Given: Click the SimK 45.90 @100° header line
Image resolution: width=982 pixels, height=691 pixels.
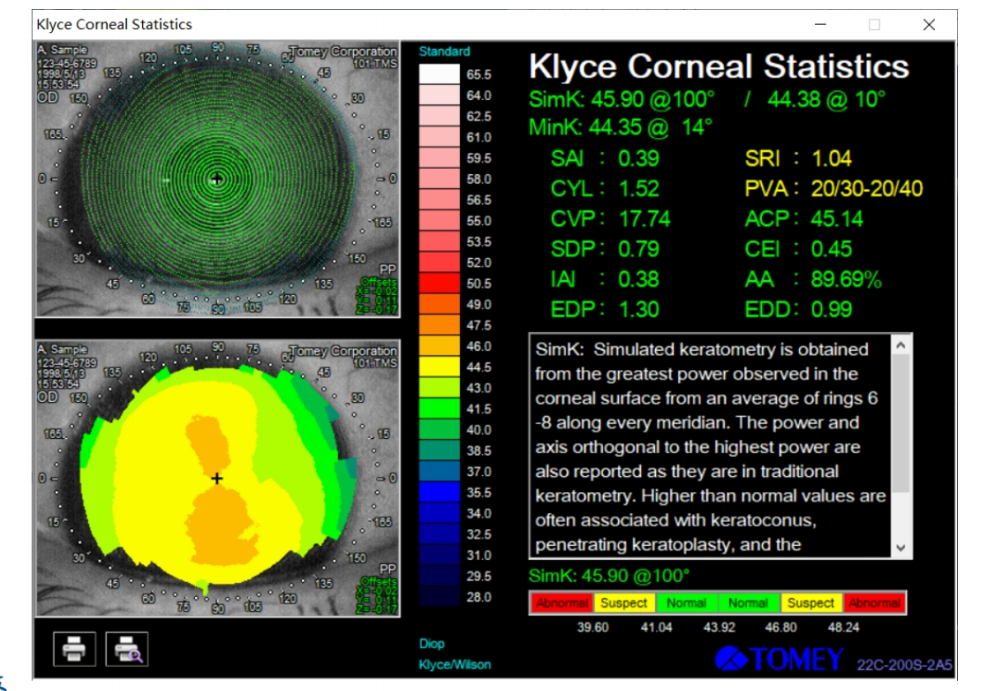Looking at the screenshot, I should pyautogui.click(x=621, y=99).
